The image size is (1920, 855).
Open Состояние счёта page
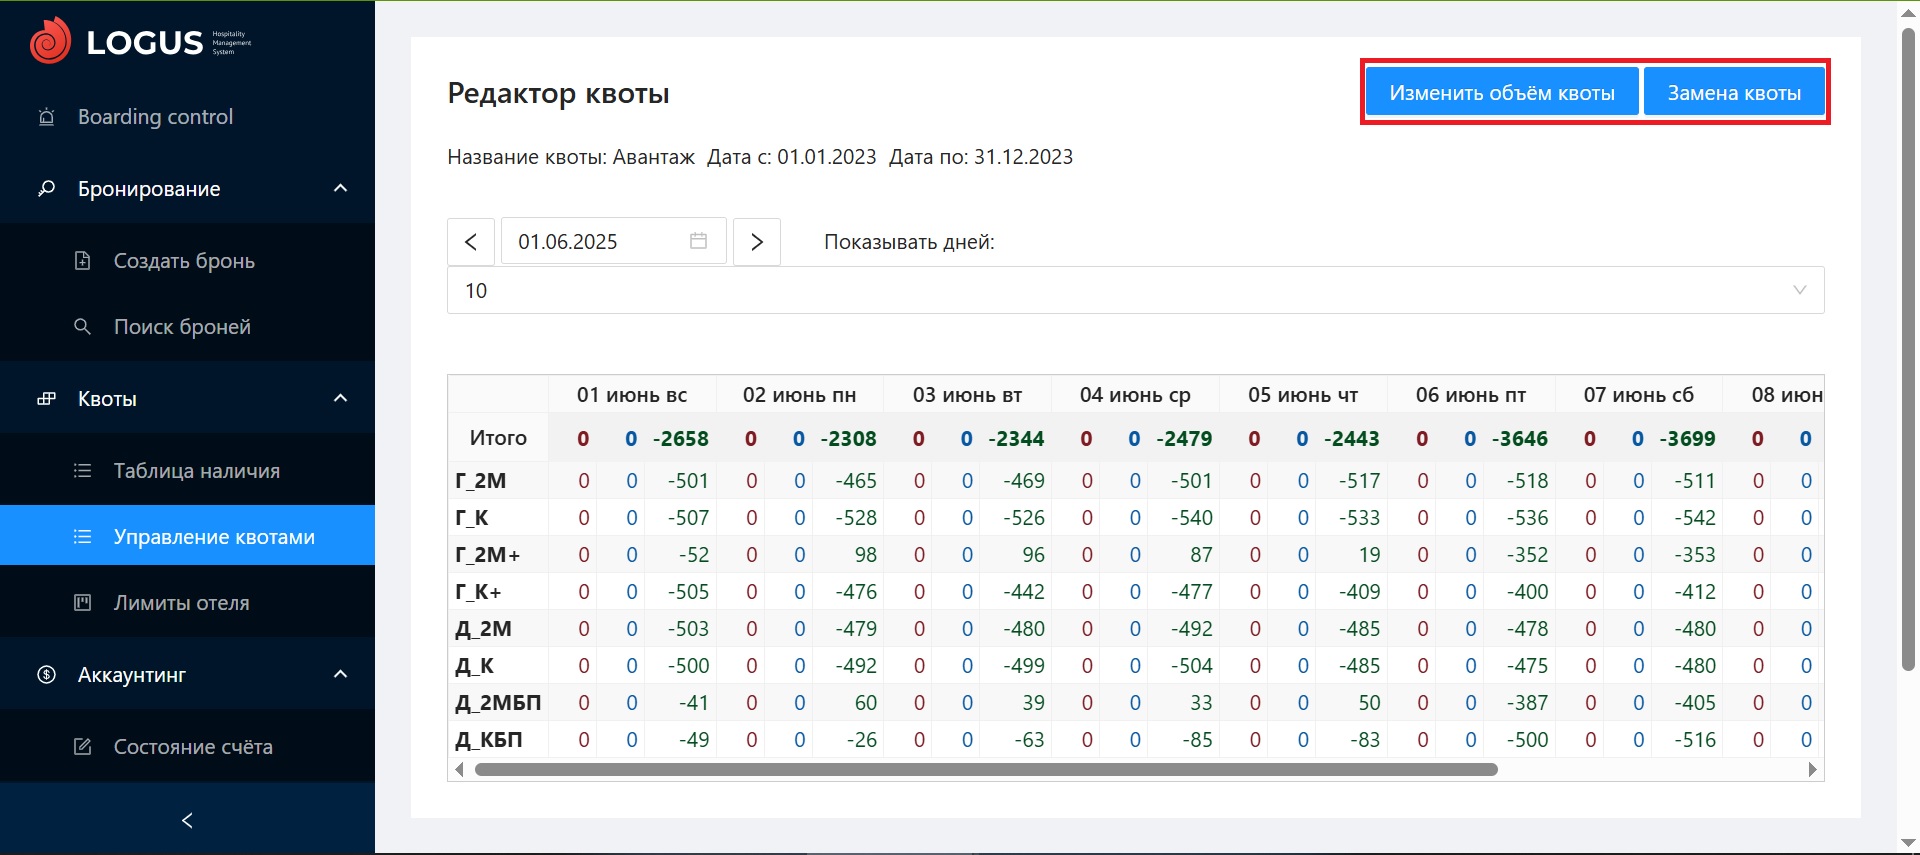192,747
